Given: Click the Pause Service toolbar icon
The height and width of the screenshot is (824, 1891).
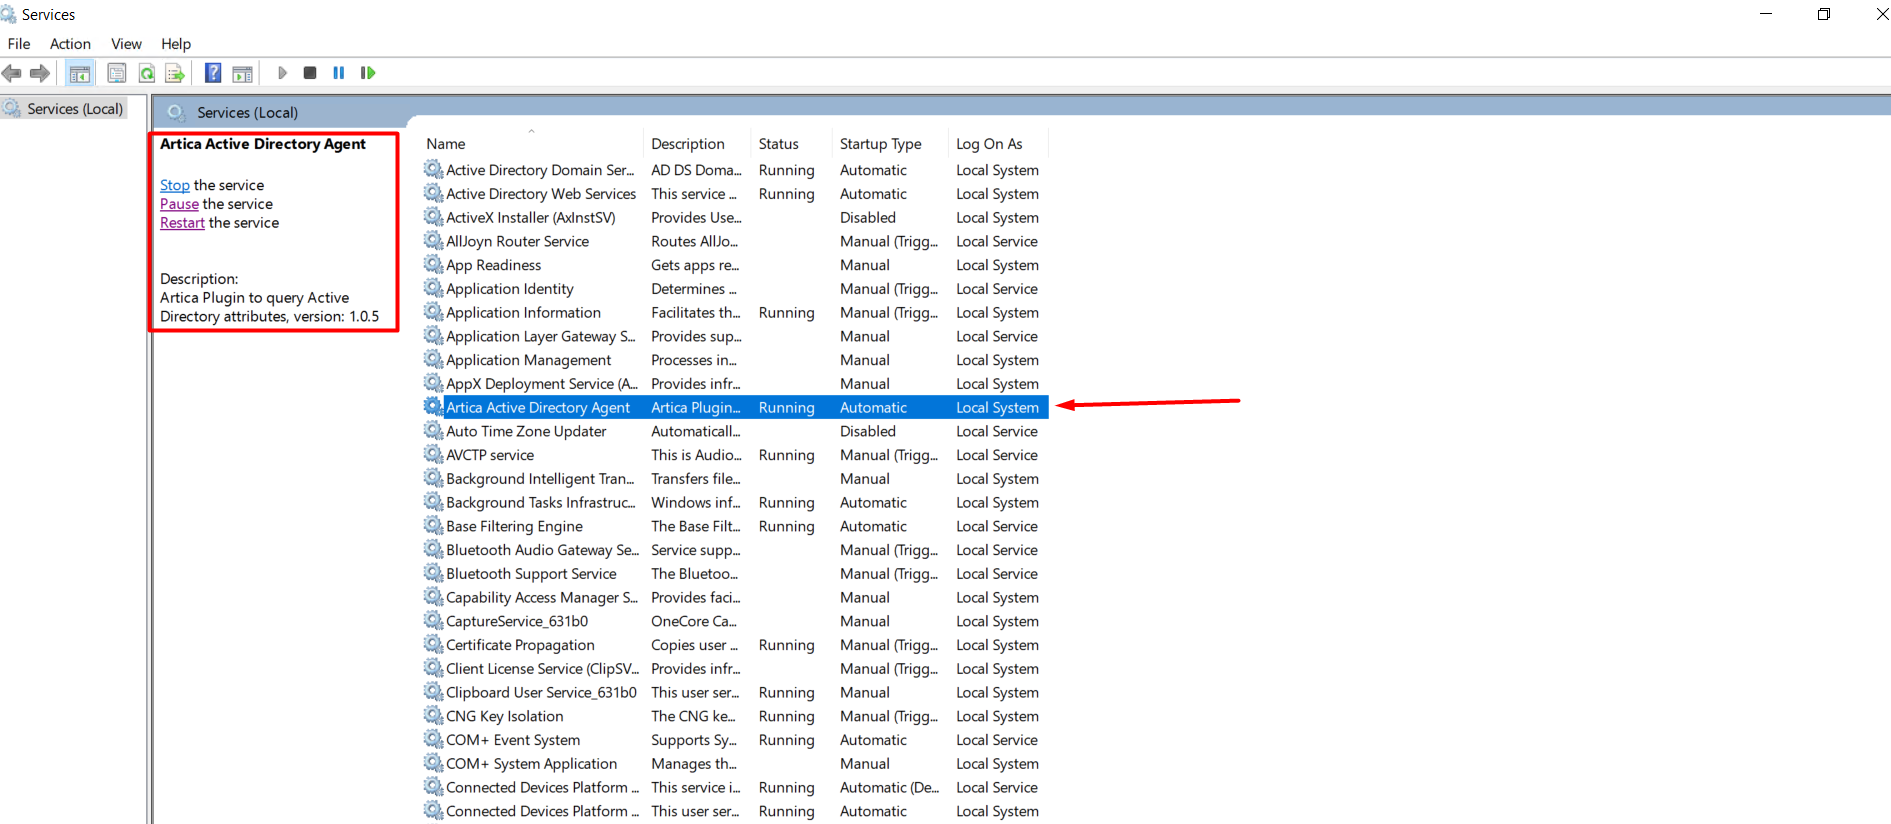Looking at the screenshot, I should coord(339,73).
